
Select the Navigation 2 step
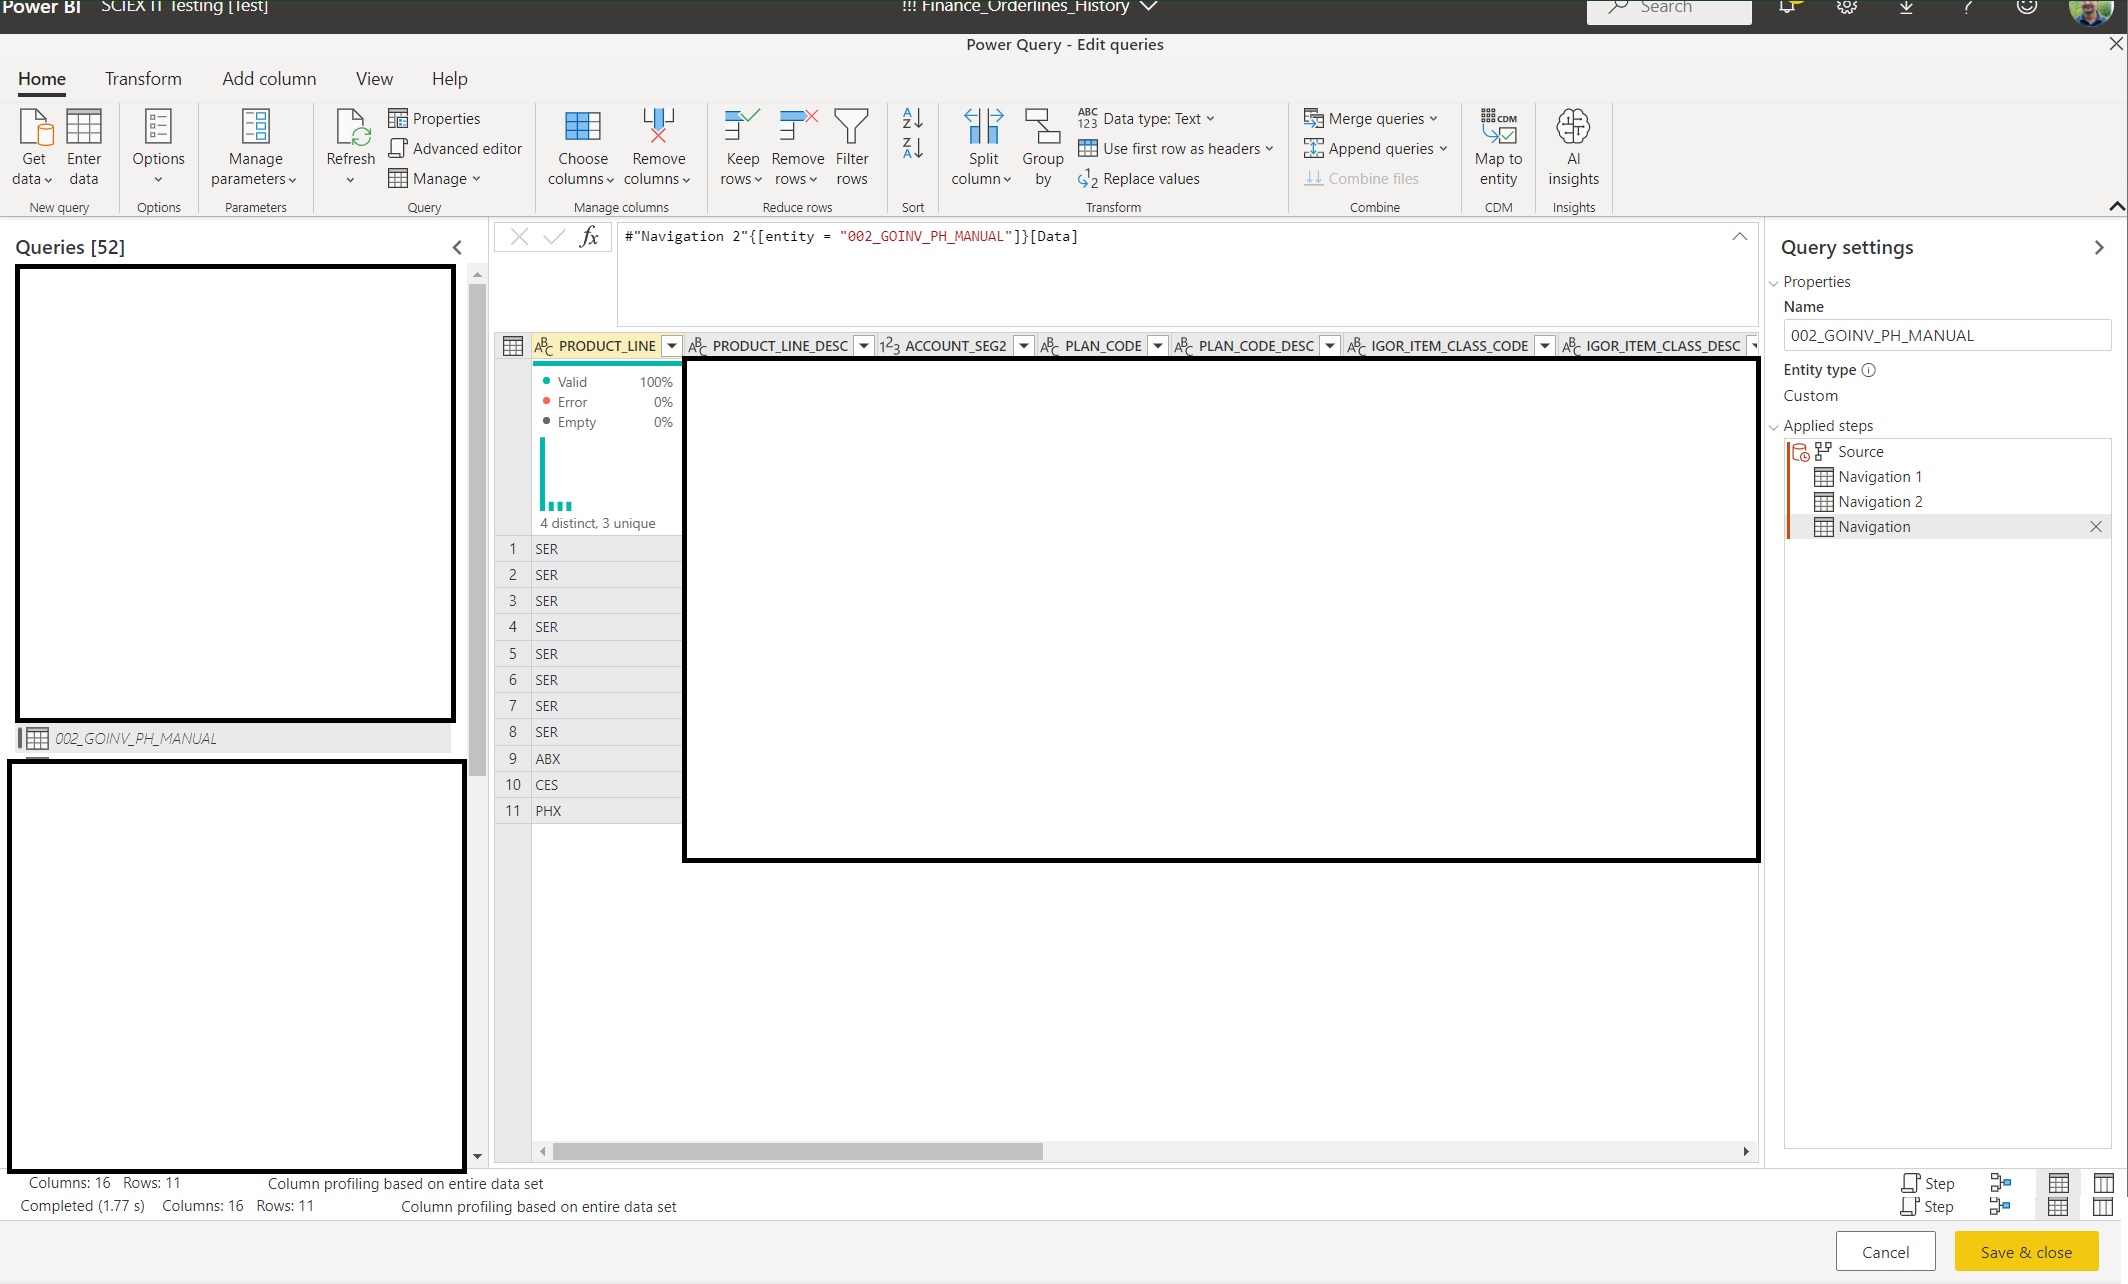click(1948, 502)
